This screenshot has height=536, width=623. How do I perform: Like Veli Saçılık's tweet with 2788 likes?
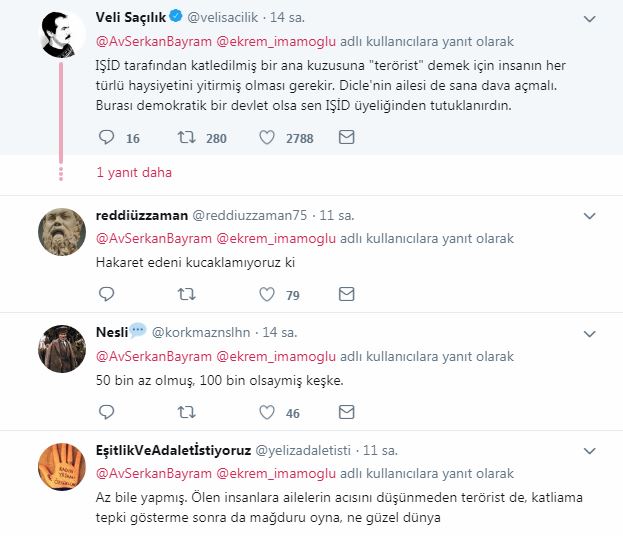pyautogui.click(x=266, y=137)
